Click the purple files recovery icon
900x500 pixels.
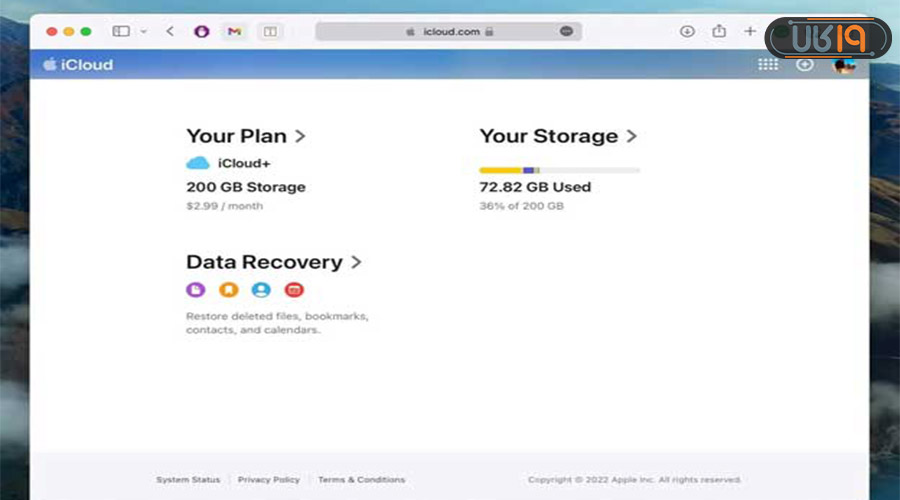tap(196, 290)
